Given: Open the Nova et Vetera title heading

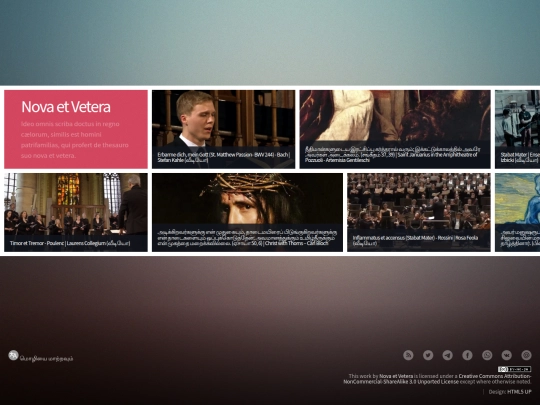Looking at the screenshot, I should coord(66,107).
